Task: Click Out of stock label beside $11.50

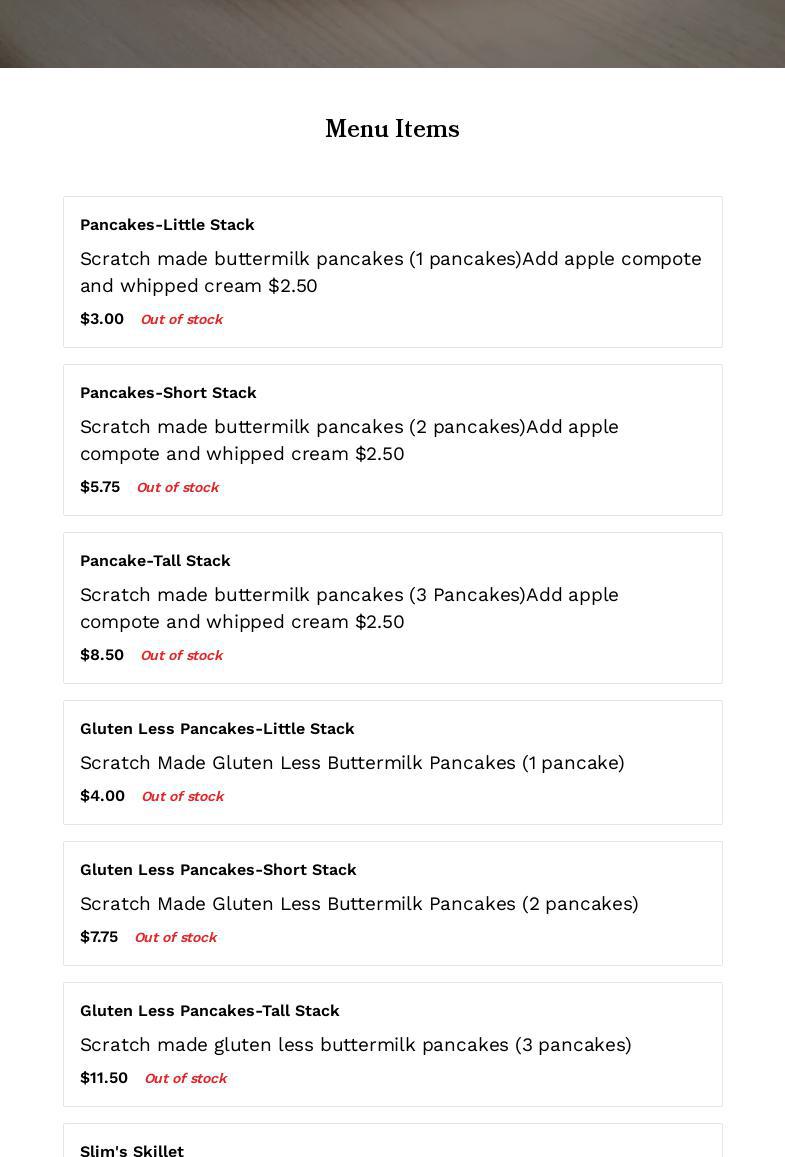Action: point(185,1079)
